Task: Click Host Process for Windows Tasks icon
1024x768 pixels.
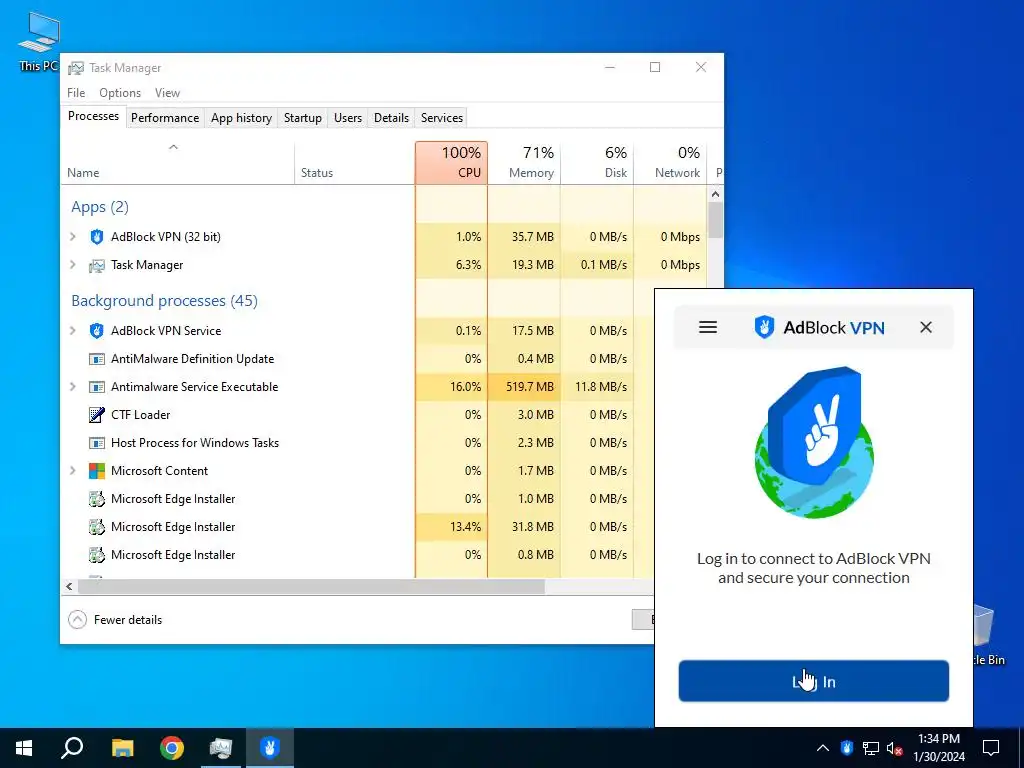Action: coord(97,443)
